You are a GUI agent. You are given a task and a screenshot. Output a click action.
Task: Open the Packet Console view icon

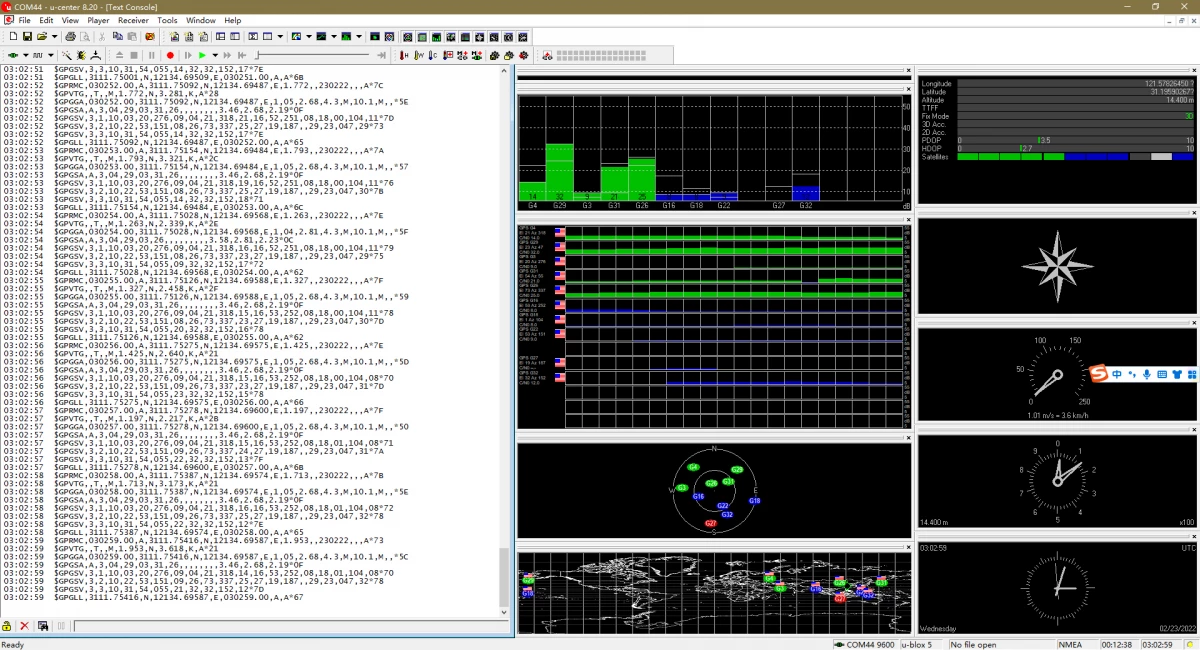pos(174,37)
